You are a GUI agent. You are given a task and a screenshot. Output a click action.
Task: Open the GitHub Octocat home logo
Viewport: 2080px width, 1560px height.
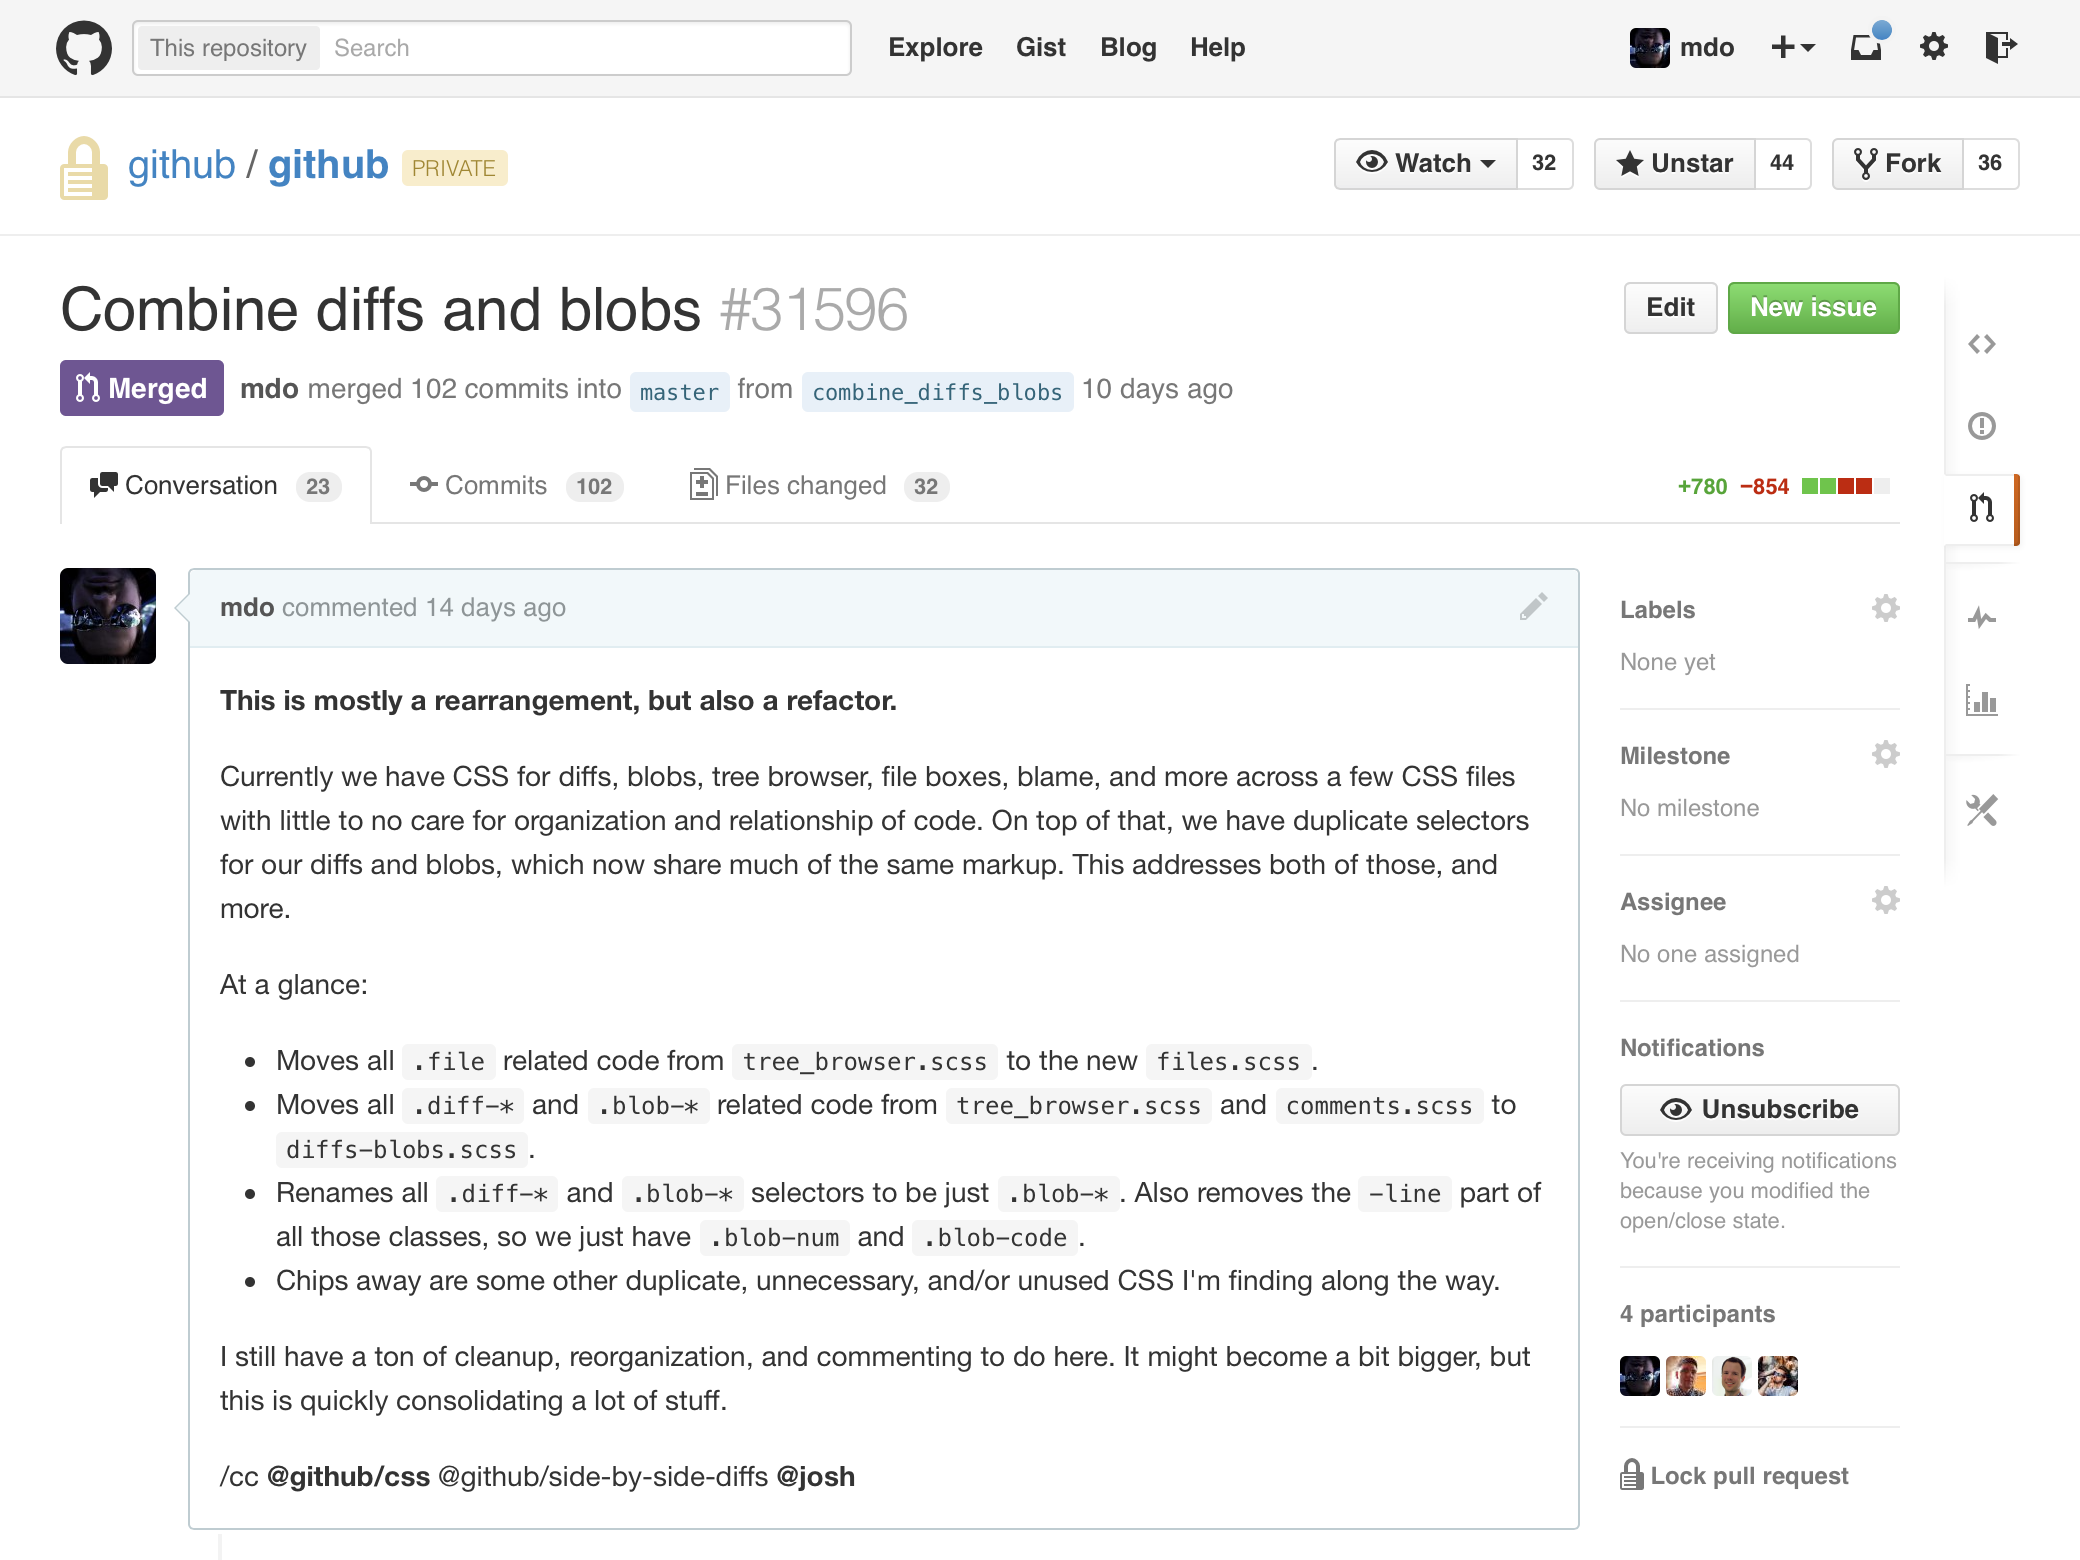84,48
